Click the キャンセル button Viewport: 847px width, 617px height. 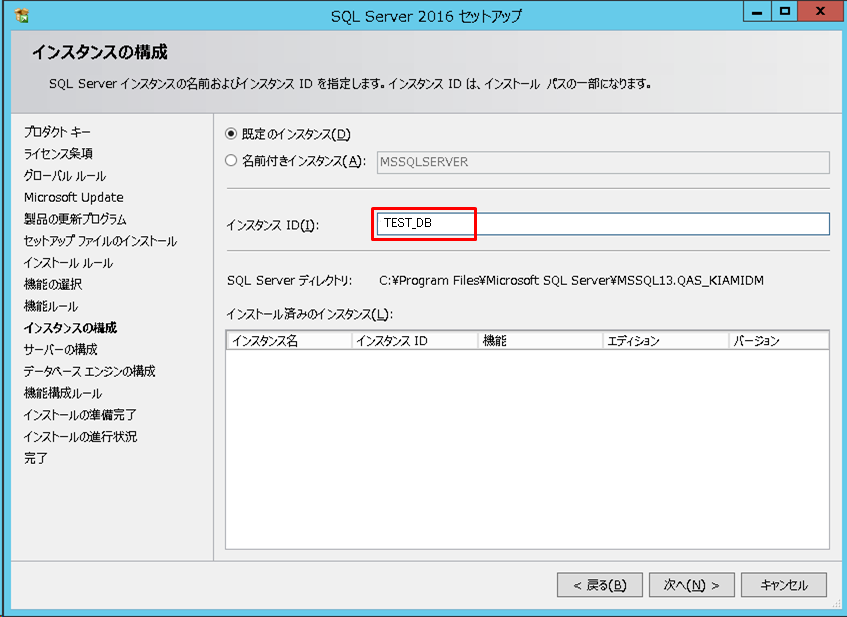pyautogui.click(x=784, y=585)
